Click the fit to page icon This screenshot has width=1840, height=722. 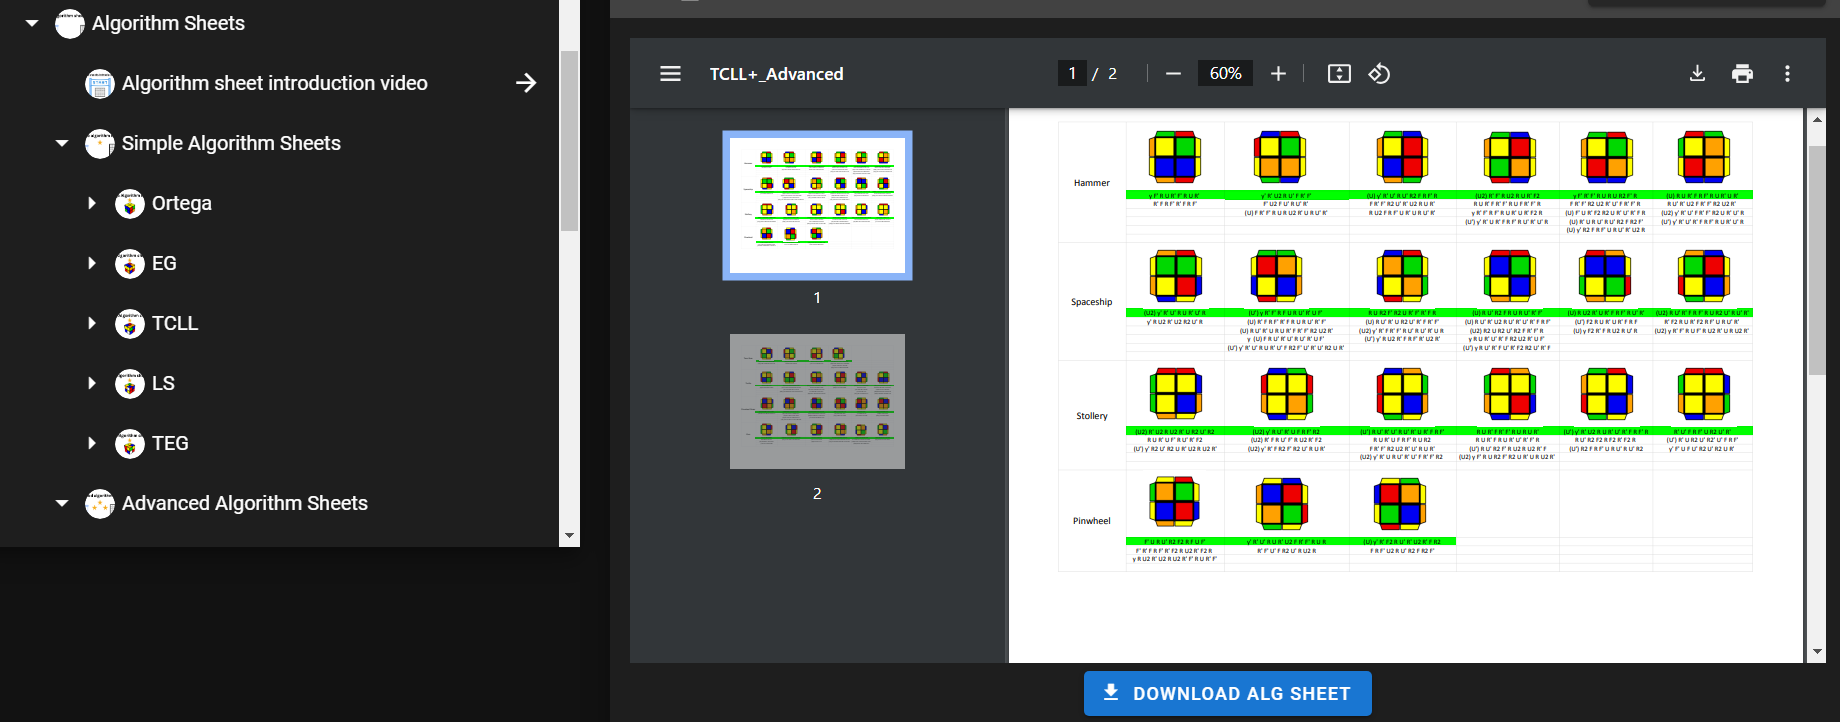click(x=1339, y=74)
